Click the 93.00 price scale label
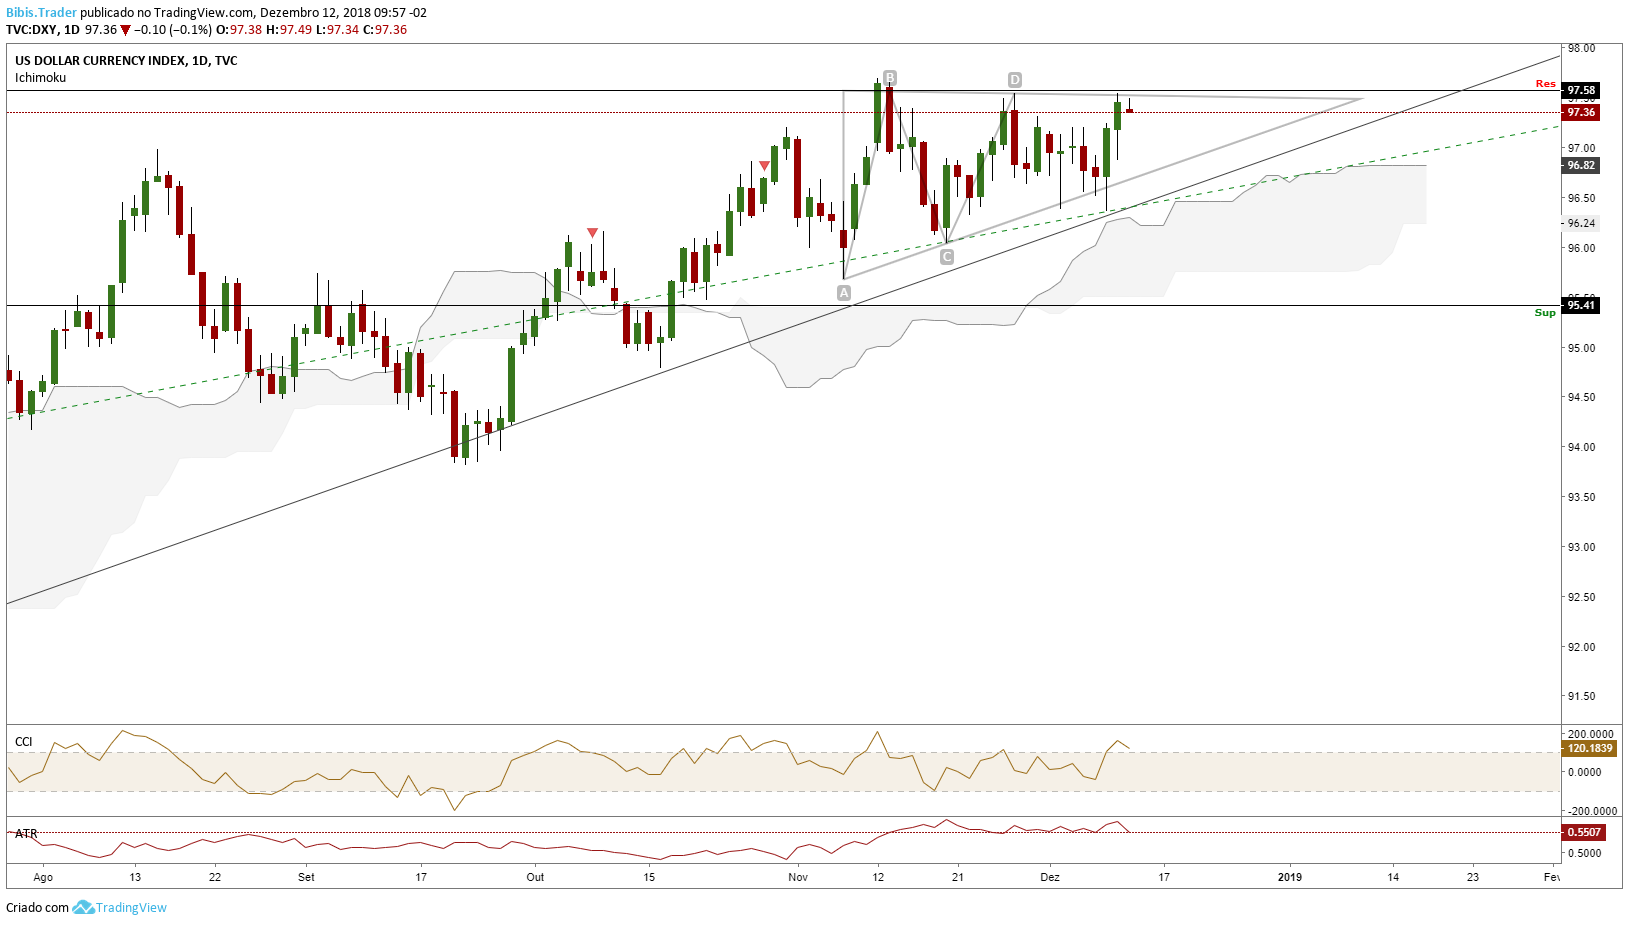 point(1582,547)
